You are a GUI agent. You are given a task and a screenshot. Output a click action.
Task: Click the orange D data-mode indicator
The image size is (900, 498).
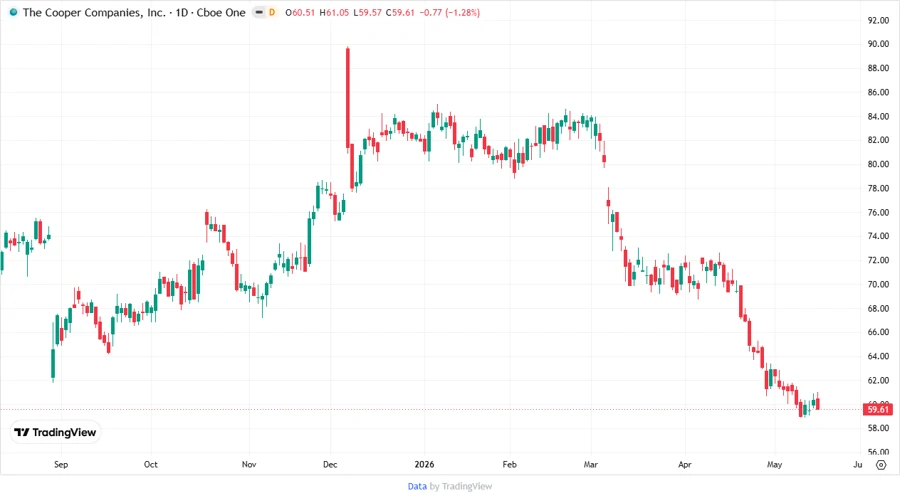click(x=272, y=12)
